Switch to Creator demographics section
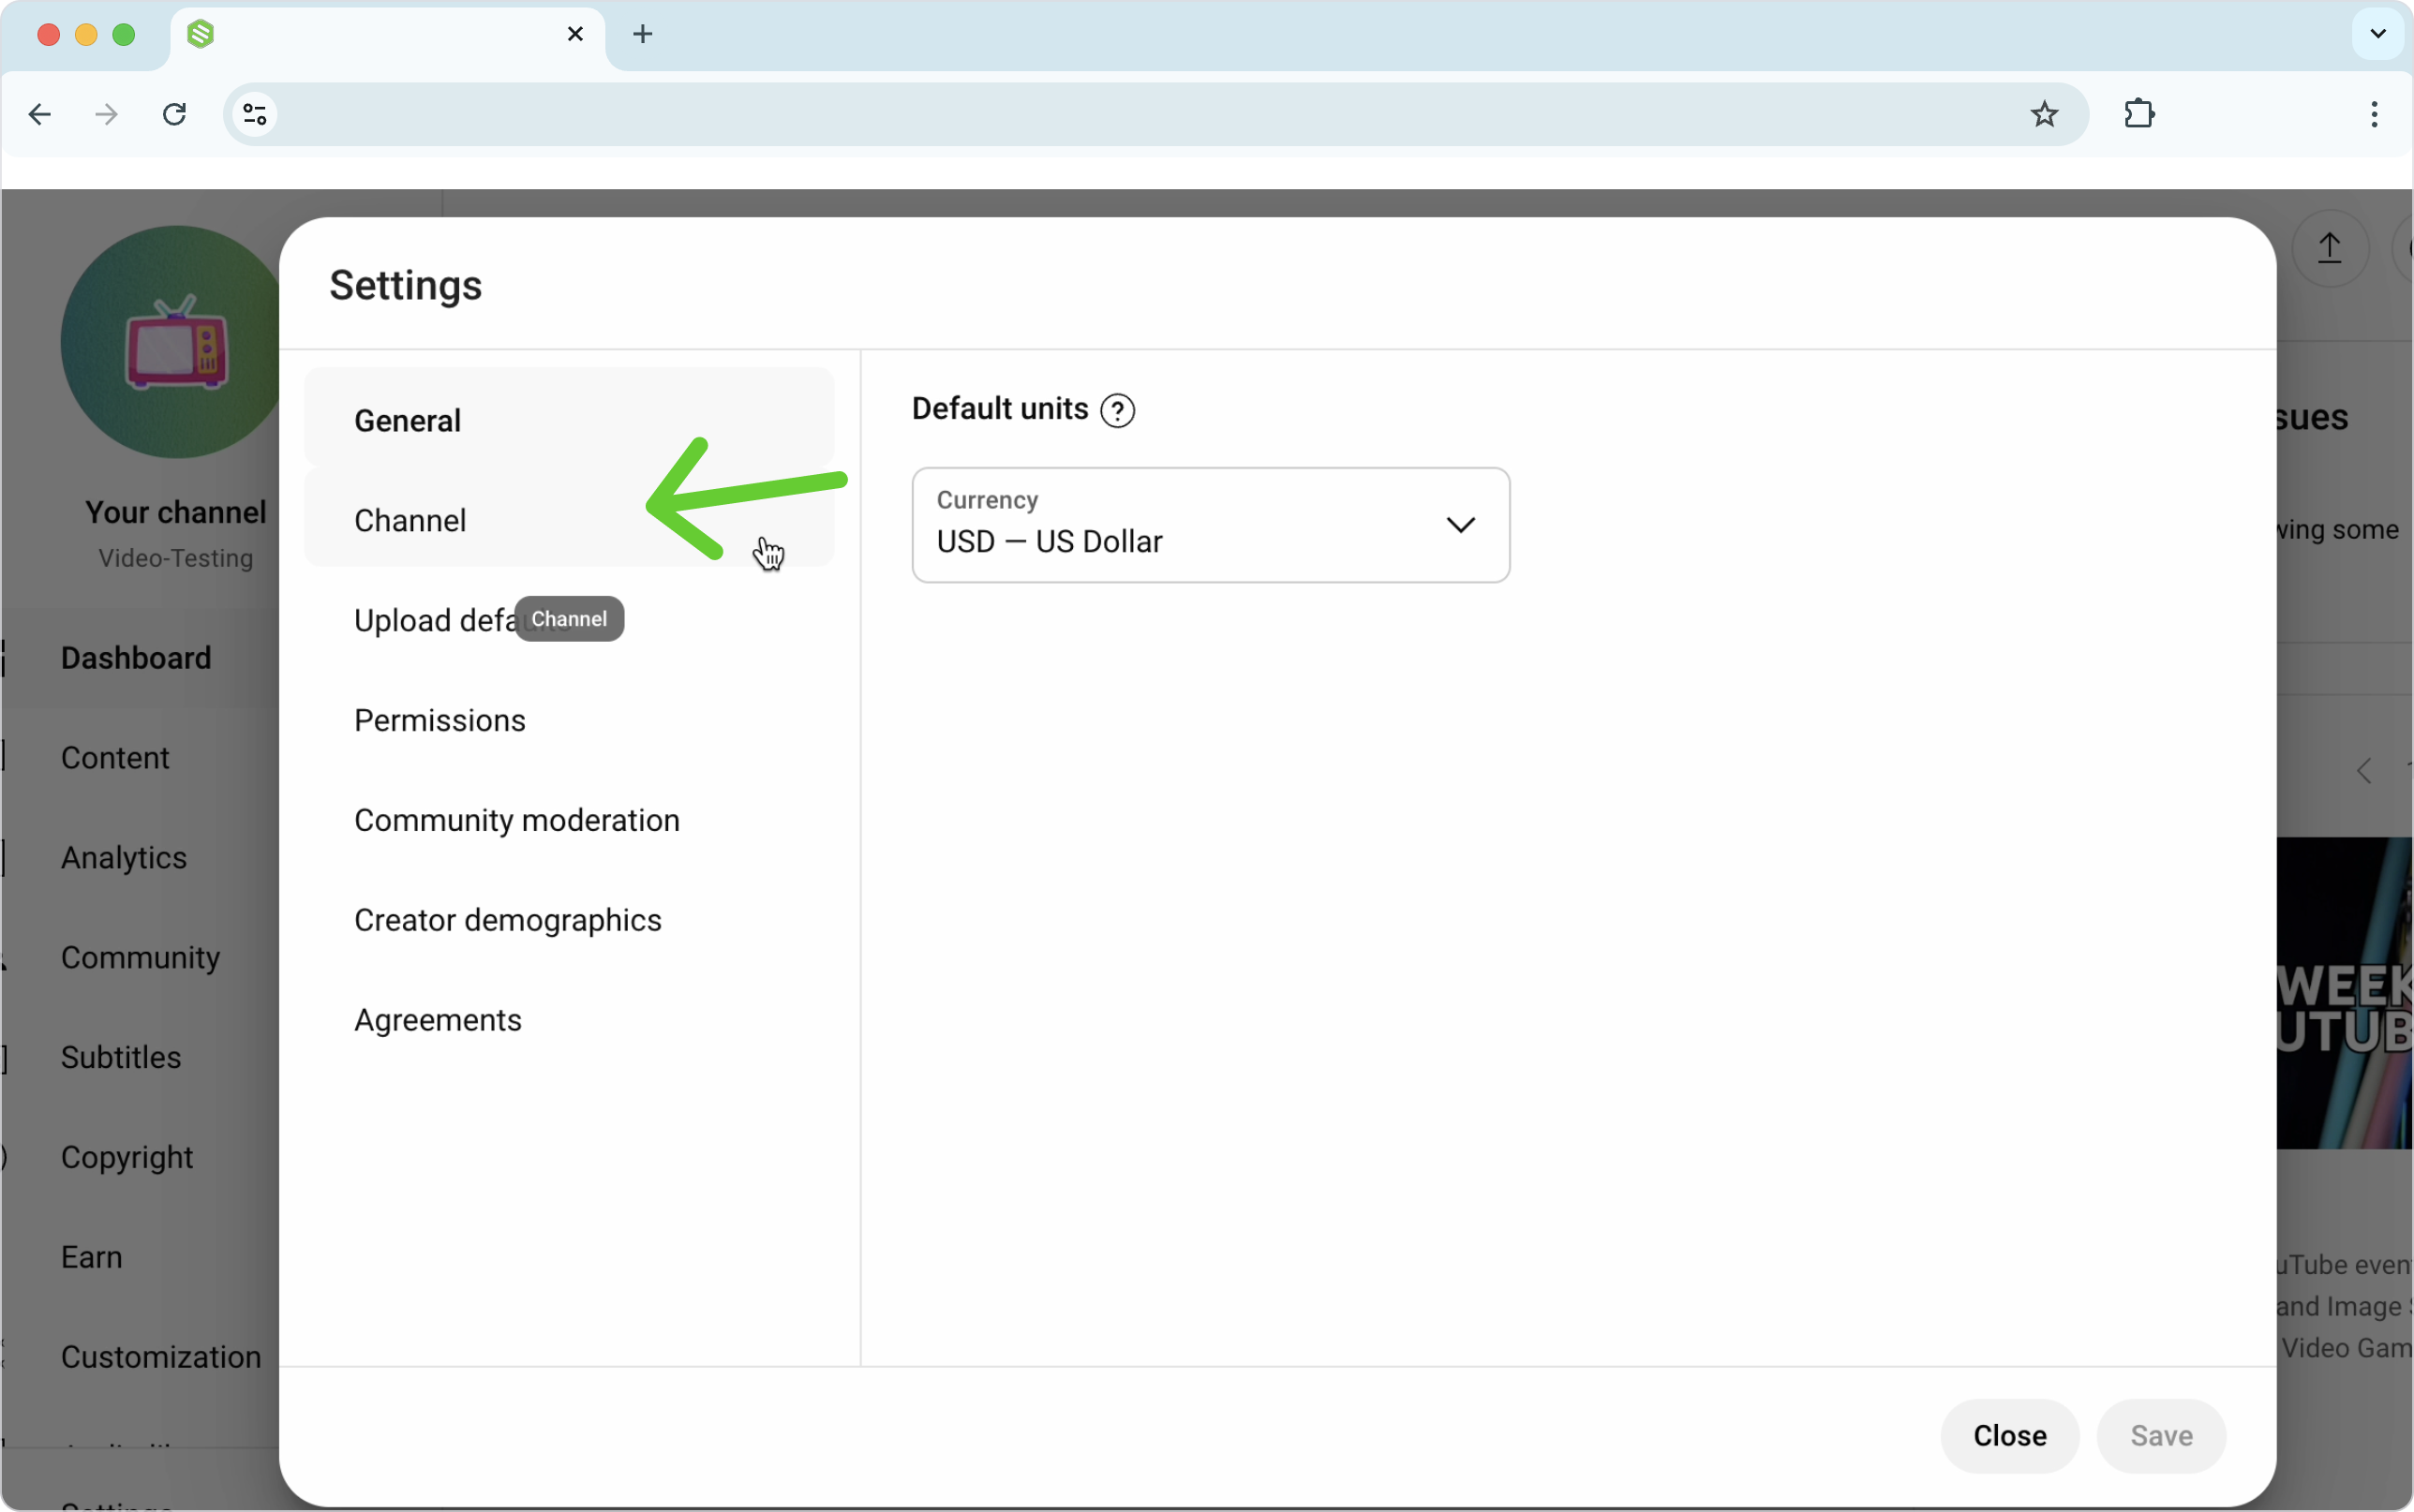The width and height of the screenshot is (2414, 1512). pyautogui.click(x=507, y=920)
